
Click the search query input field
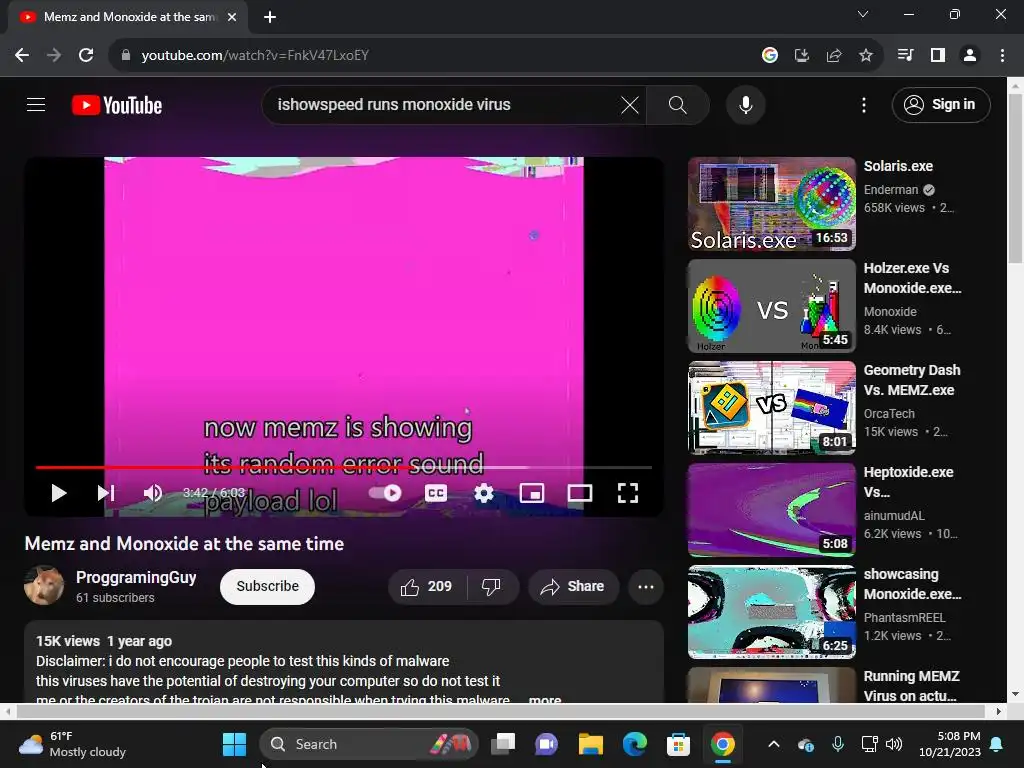[x=444, y=104]
